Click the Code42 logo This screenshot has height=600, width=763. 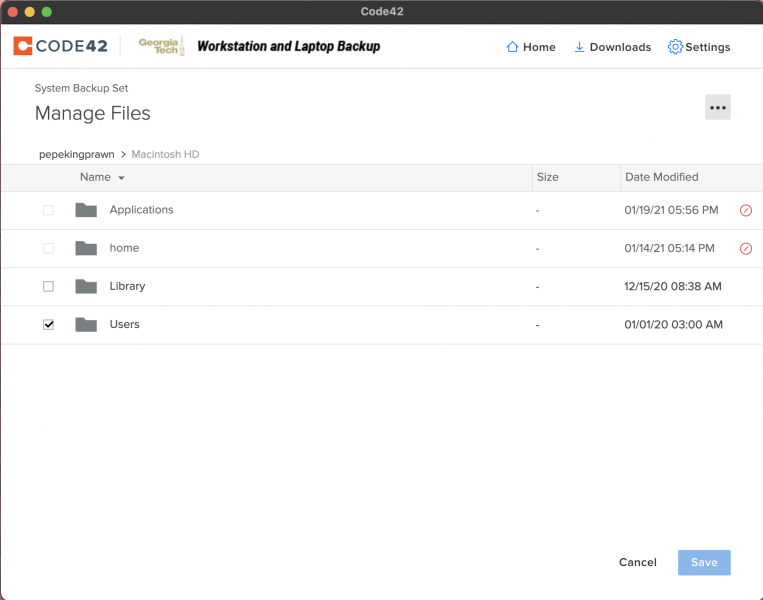click(x=60, y=46)
